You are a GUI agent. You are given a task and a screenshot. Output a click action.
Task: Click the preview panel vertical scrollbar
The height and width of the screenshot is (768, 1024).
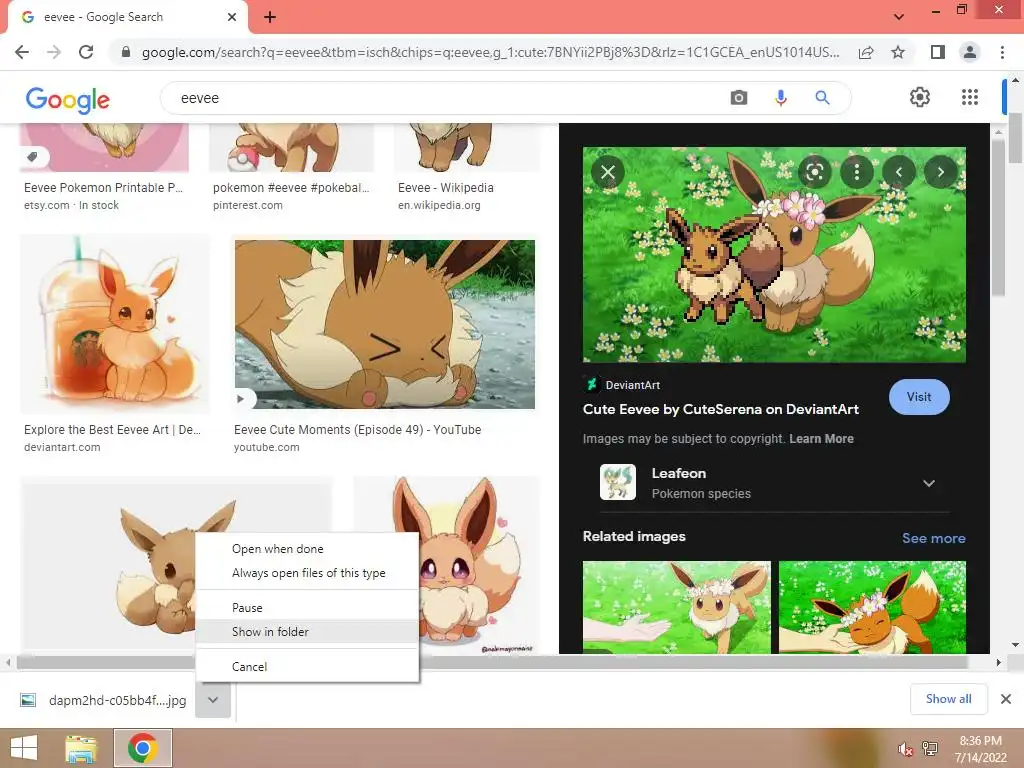click(x=997, y=217)
